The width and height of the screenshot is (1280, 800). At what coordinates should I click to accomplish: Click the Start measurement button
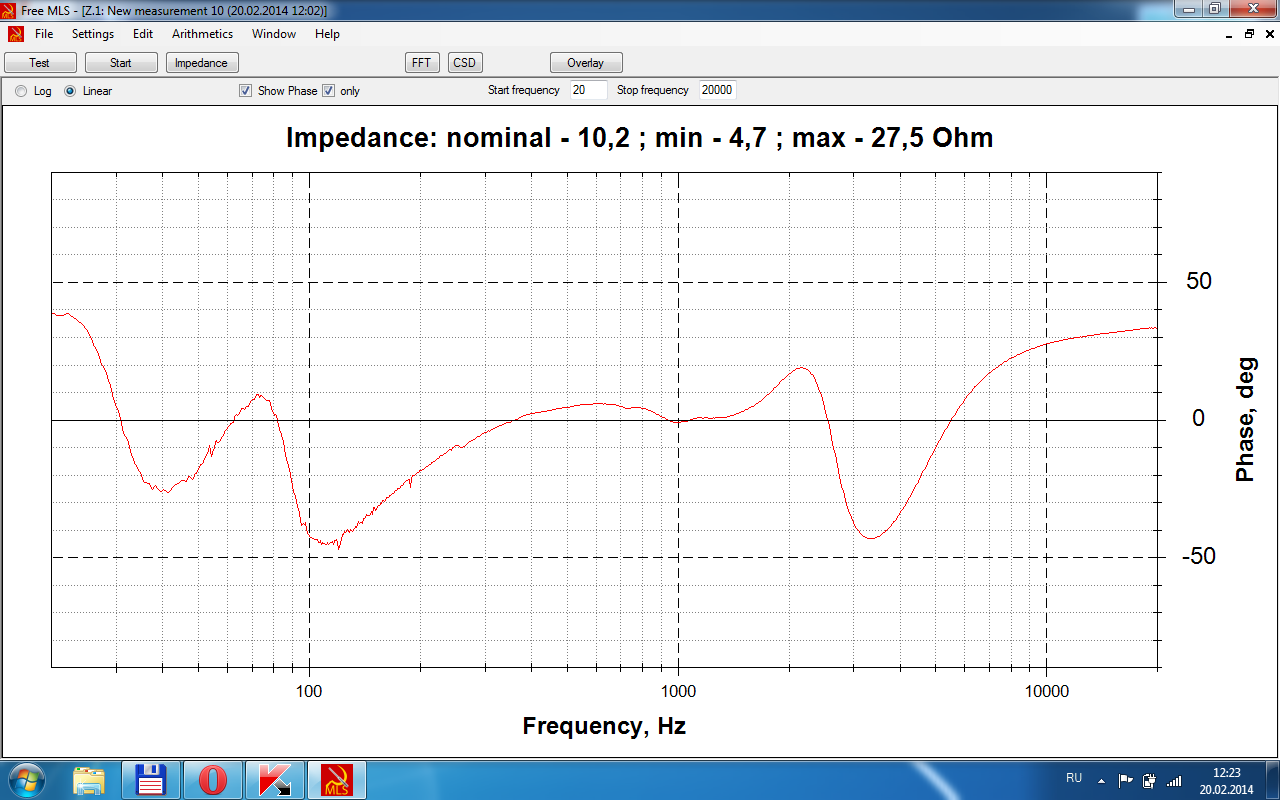coord(121,63)
